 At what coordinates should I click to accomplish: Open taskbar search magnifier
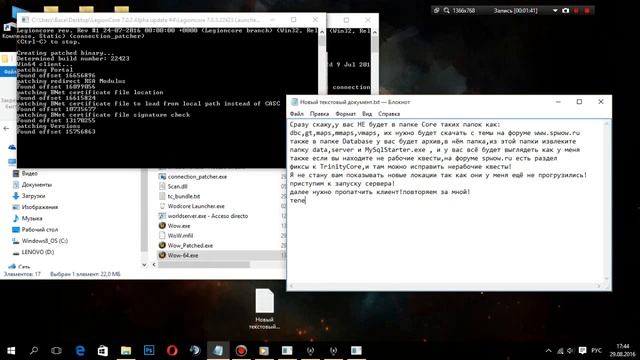(34, 351)
